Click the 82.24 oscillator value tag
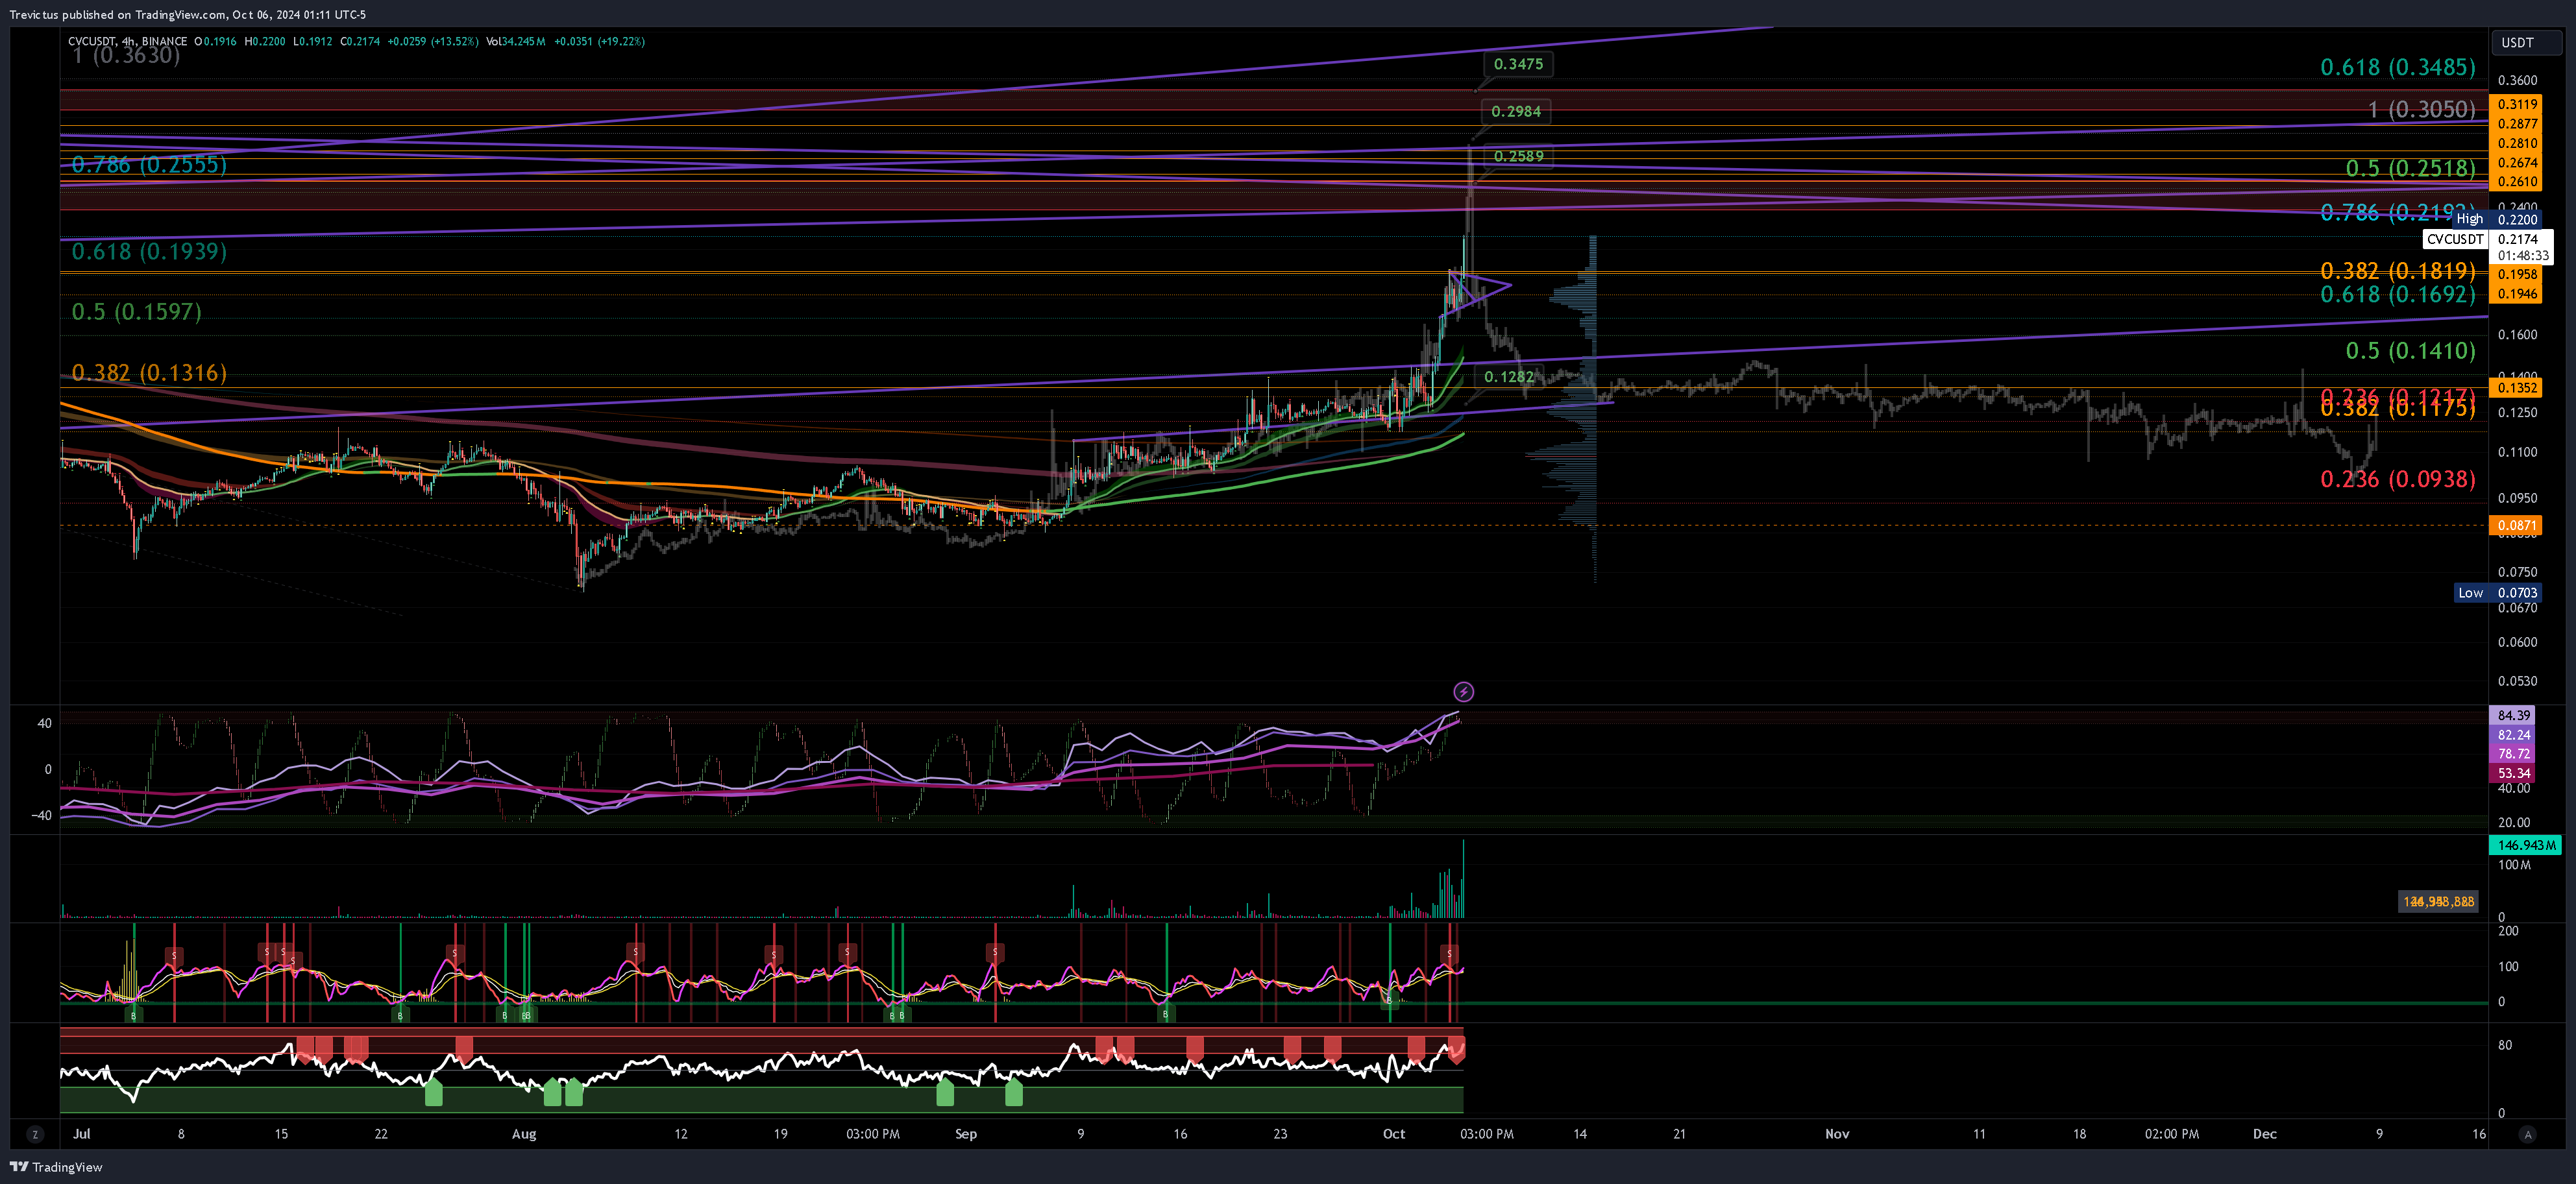This screenshot has width=2576, height=1184. 2512,735
